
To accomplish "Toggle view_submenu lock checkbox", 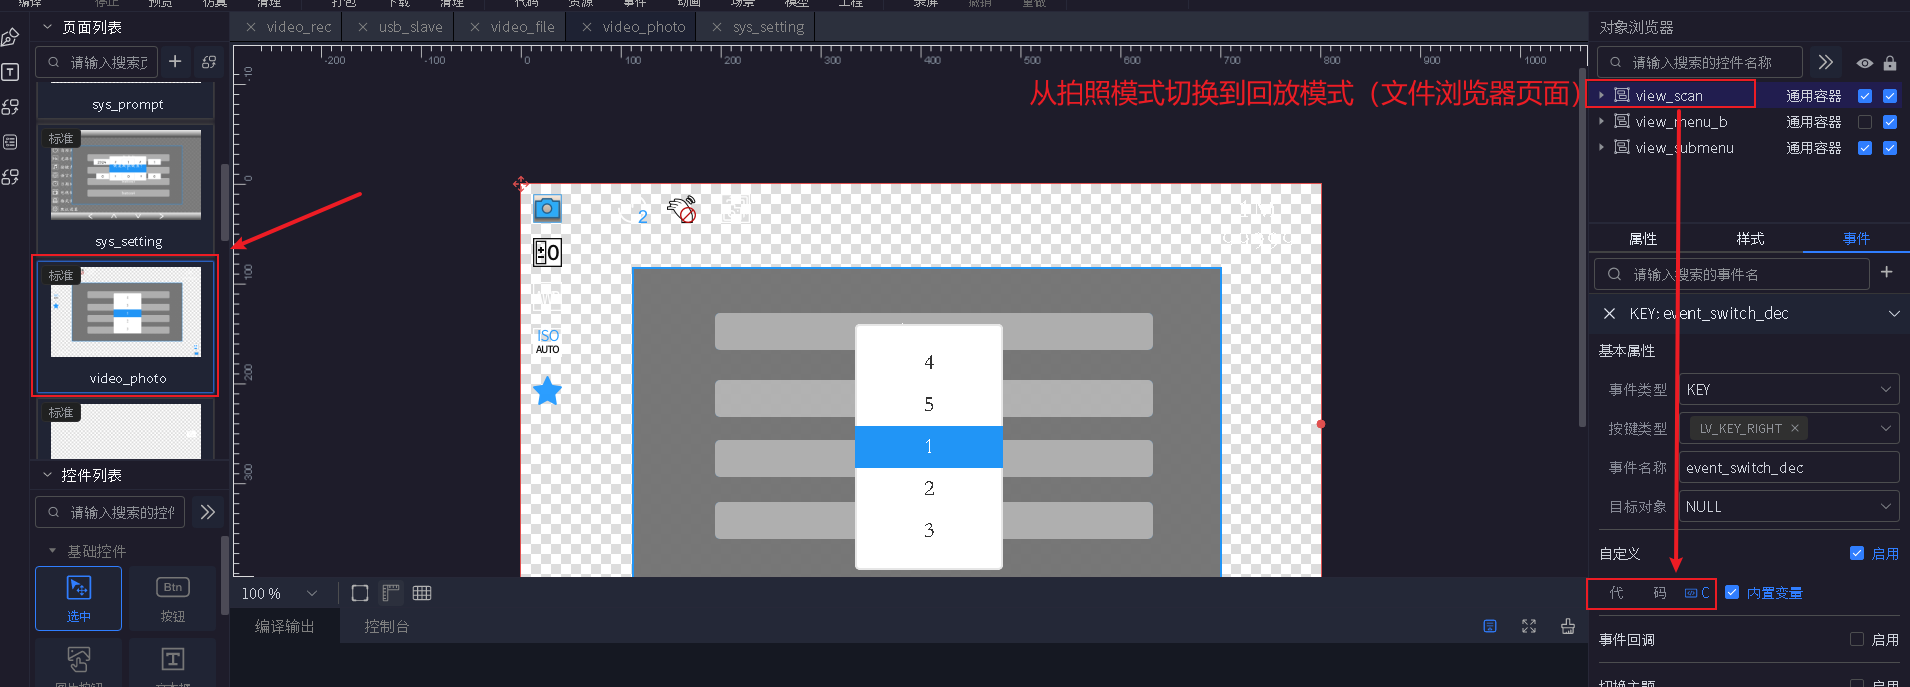I will pos(1890,148).
